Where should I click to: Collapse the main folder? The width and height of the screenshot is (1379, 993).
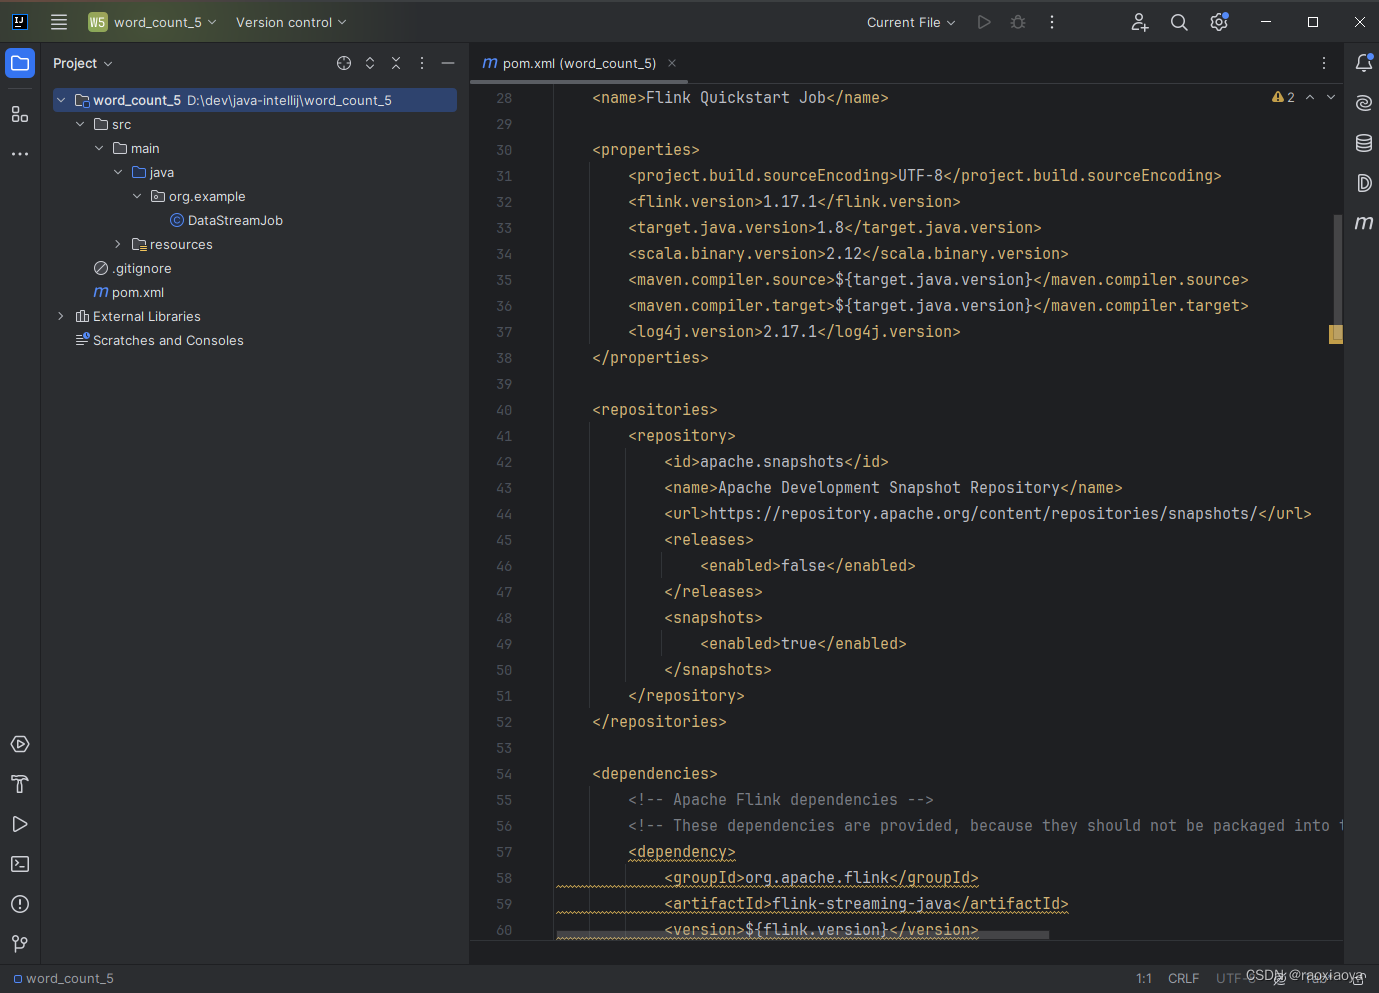(x=99, y=148)
